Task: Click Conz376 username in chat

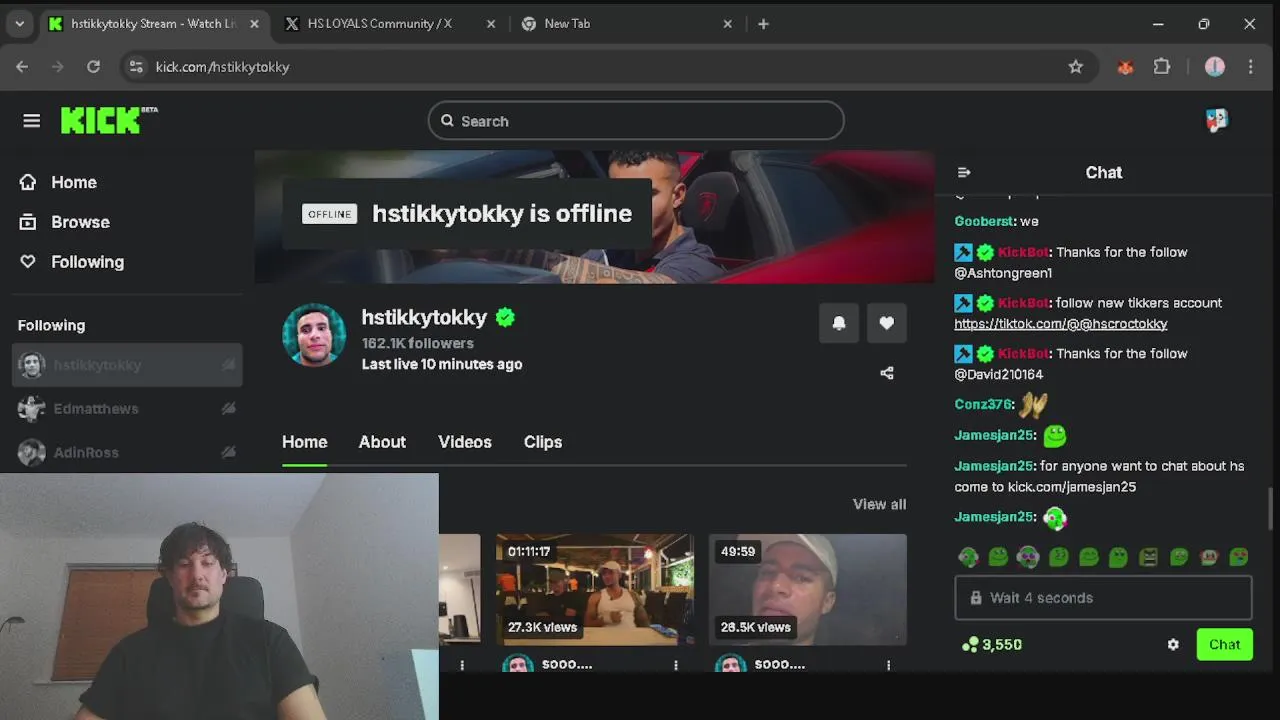Action: [x=984, y=404]
